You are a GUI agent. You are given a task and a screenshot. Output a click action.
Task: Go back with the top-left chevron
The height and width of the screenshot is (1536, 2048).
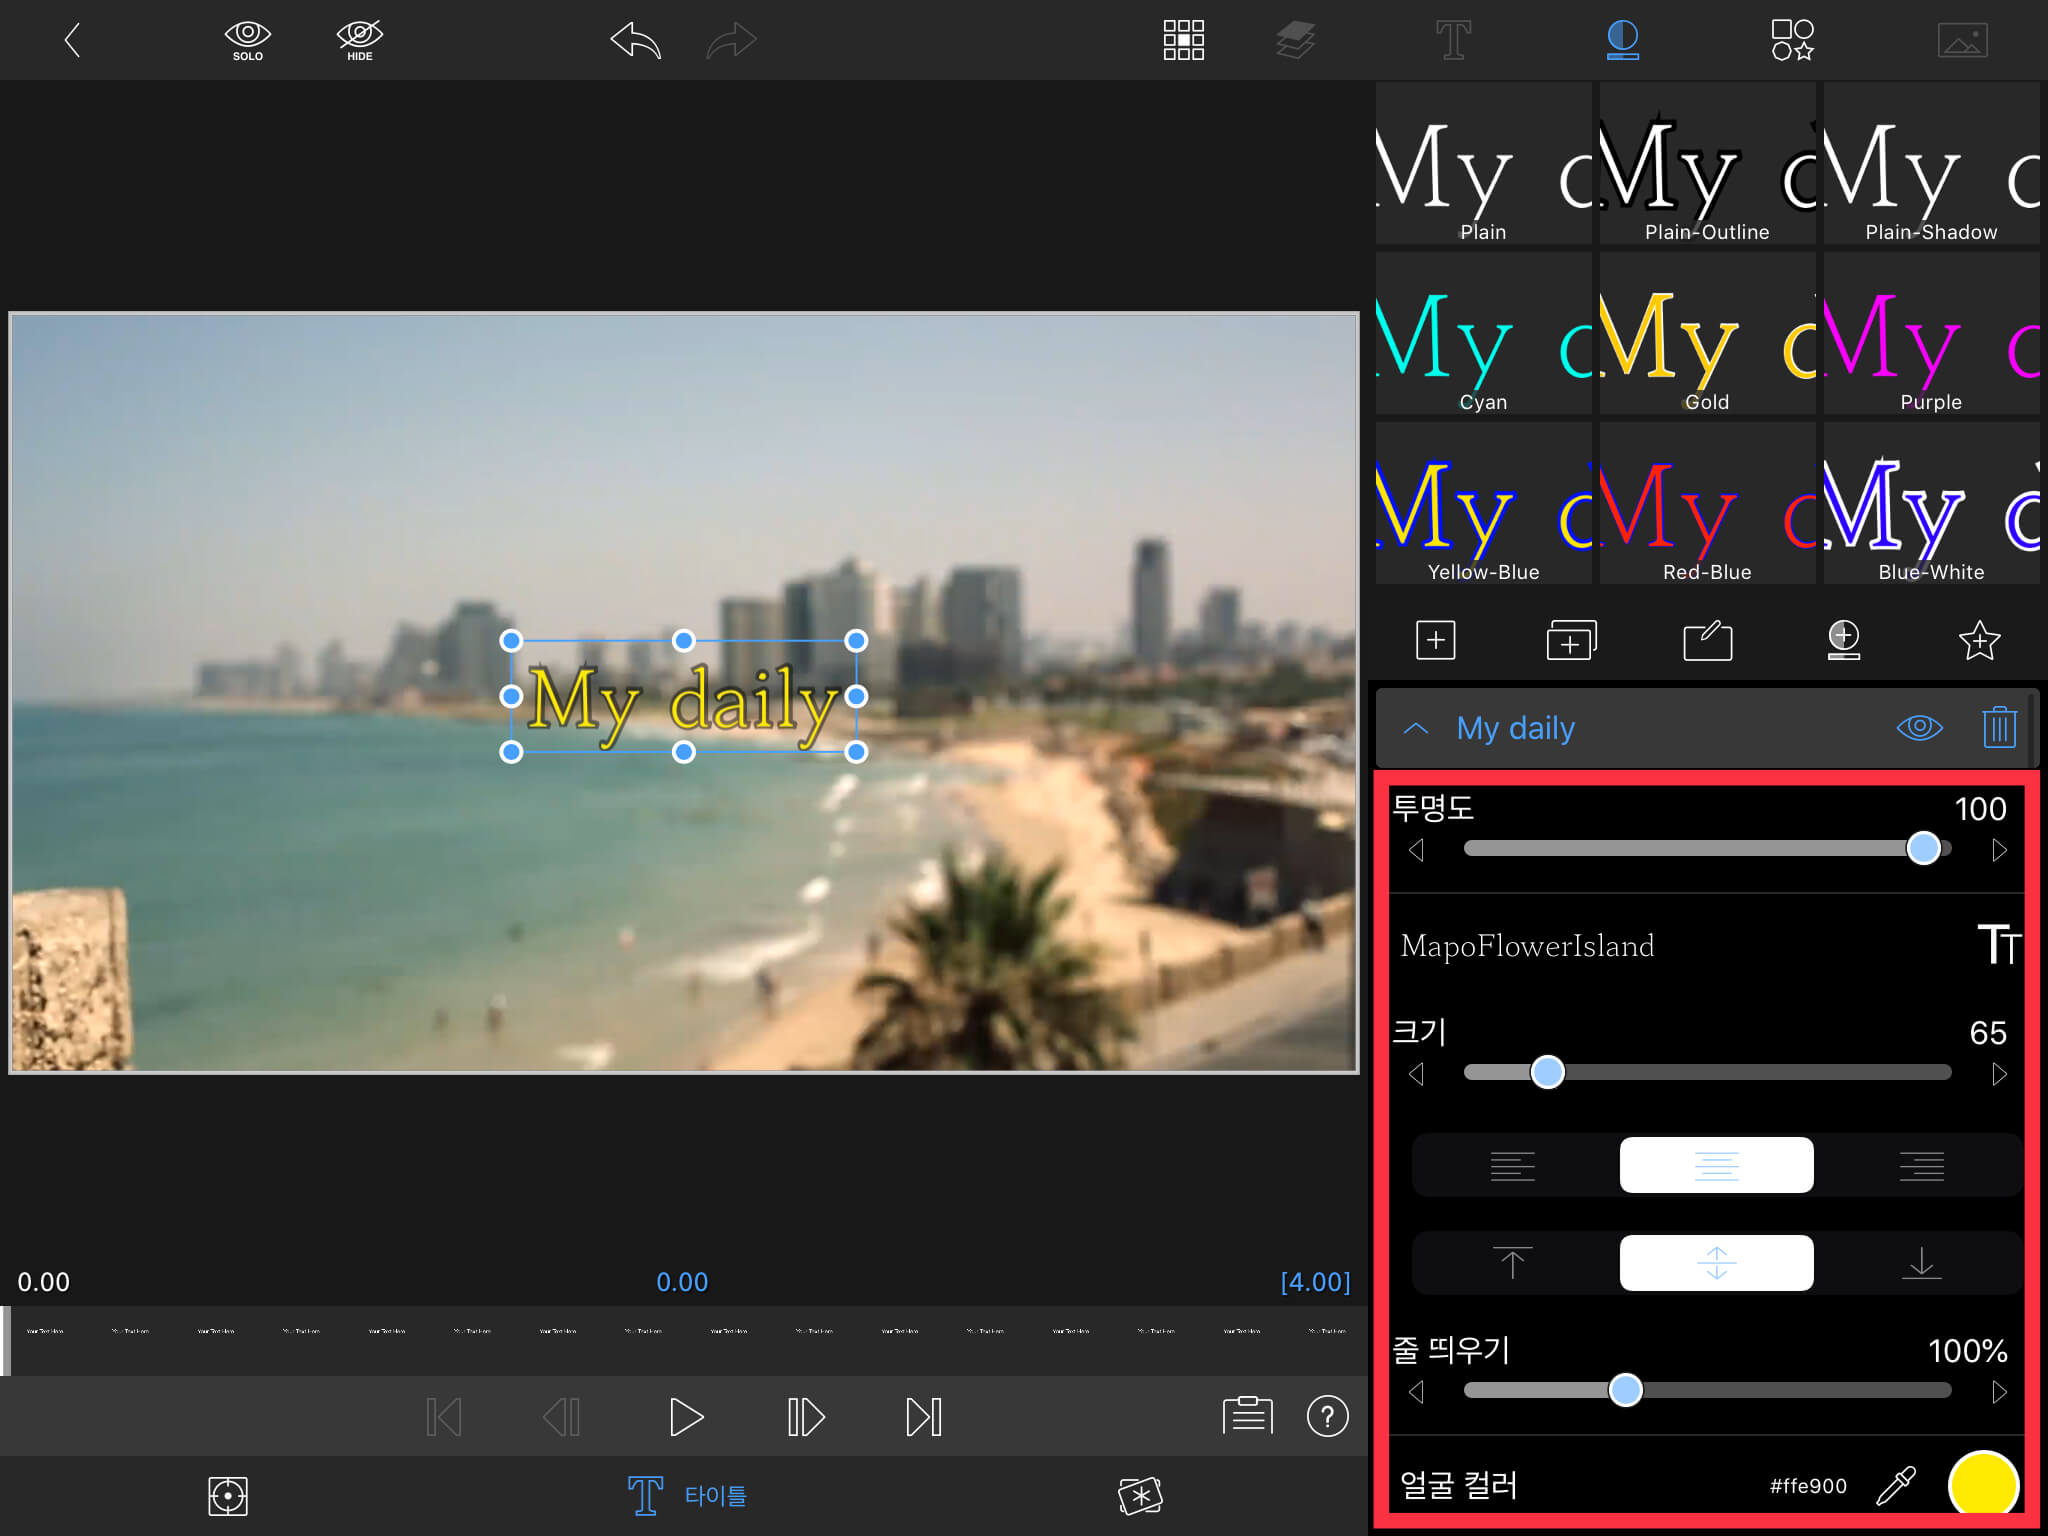(x=72, y=41)
